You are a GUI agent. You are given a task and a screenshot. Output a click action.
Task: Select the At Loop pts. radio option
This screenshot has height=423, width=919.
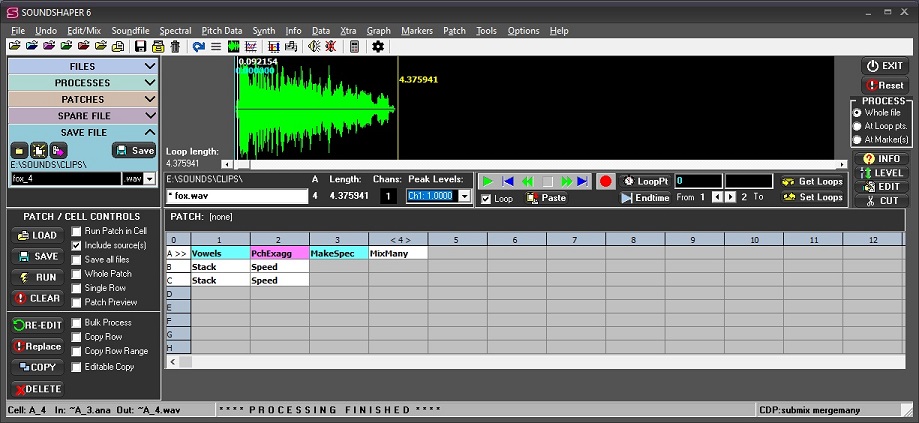tap(857, 126)
